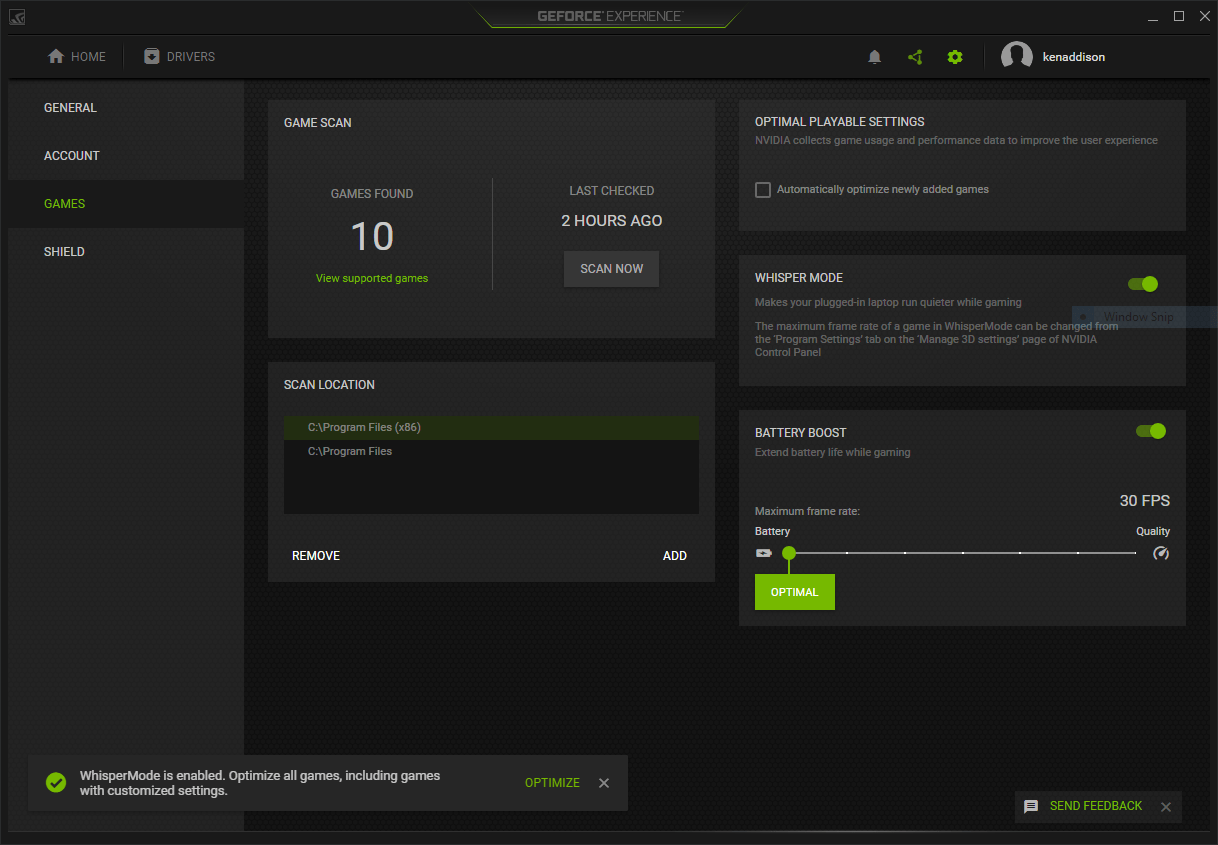Click Scan Now to check for games
This screenshot has width=1218, height=845.
(611, 268)
